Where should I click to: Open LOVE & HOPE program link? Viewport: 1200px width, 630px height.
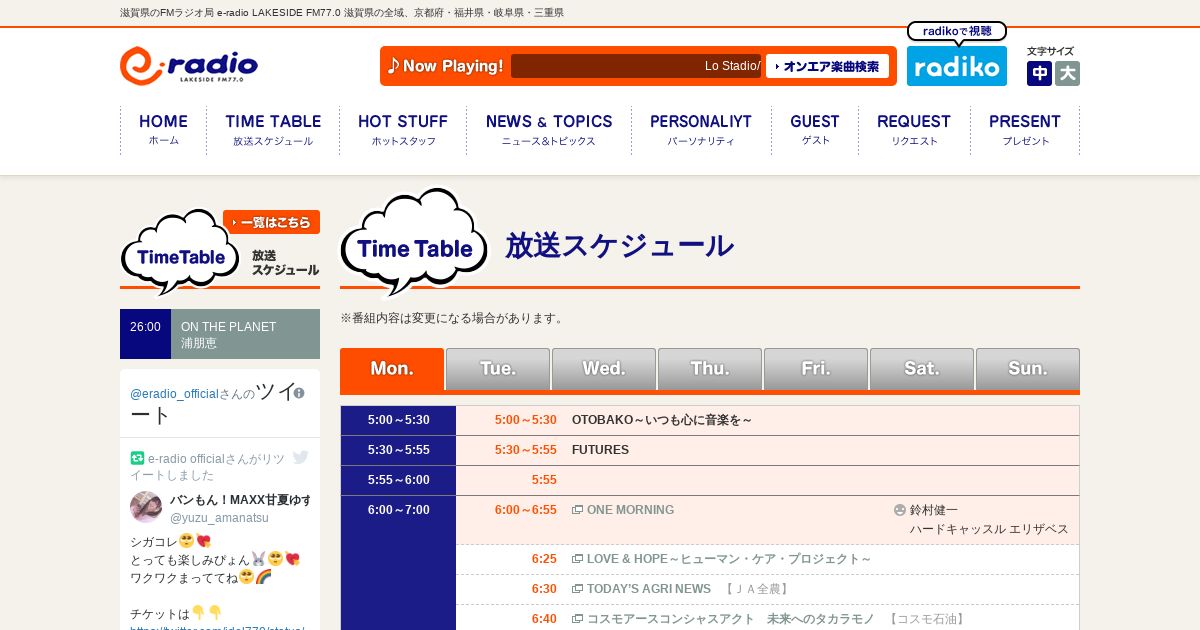[x=729, y=559]
